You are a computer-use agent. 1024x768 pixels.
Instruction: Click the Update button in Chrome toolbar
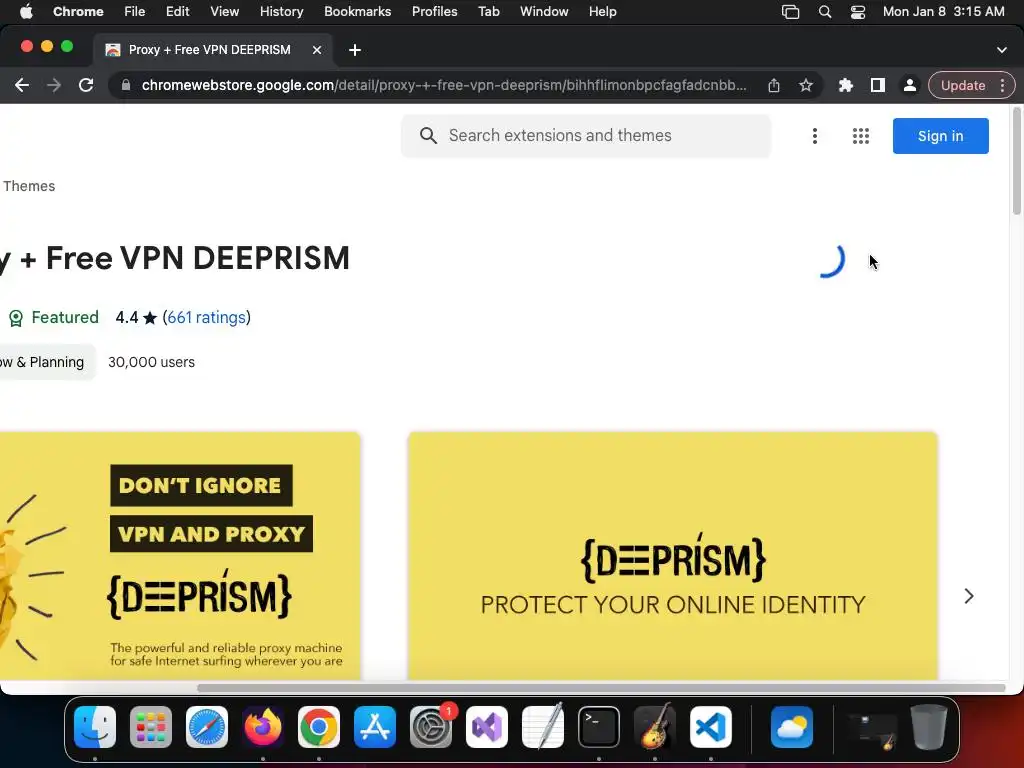[963, 86]
